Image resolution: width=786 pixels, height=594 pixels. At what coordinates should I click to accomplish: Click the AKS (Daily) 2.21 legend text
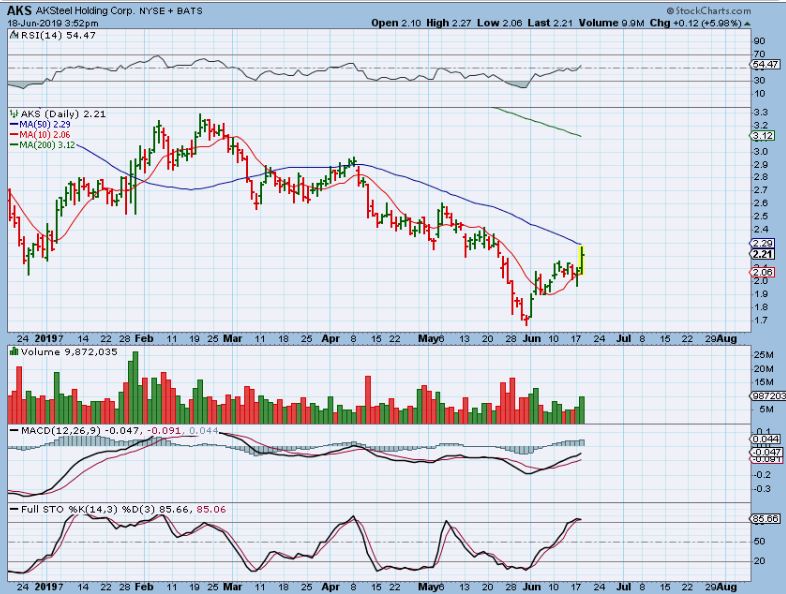click(63, 114)
